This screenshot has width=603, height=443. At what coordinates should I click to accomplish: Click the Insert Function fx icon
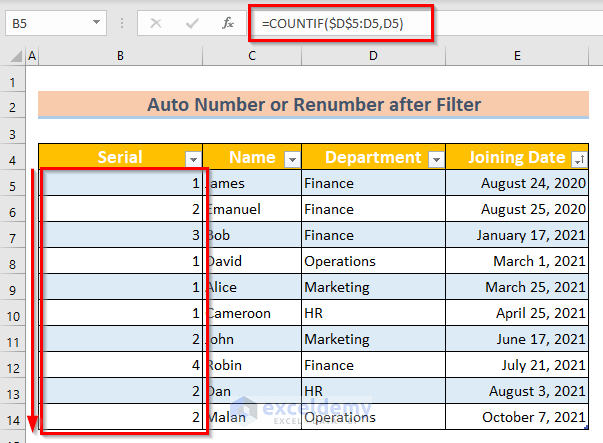click(227, 22)
